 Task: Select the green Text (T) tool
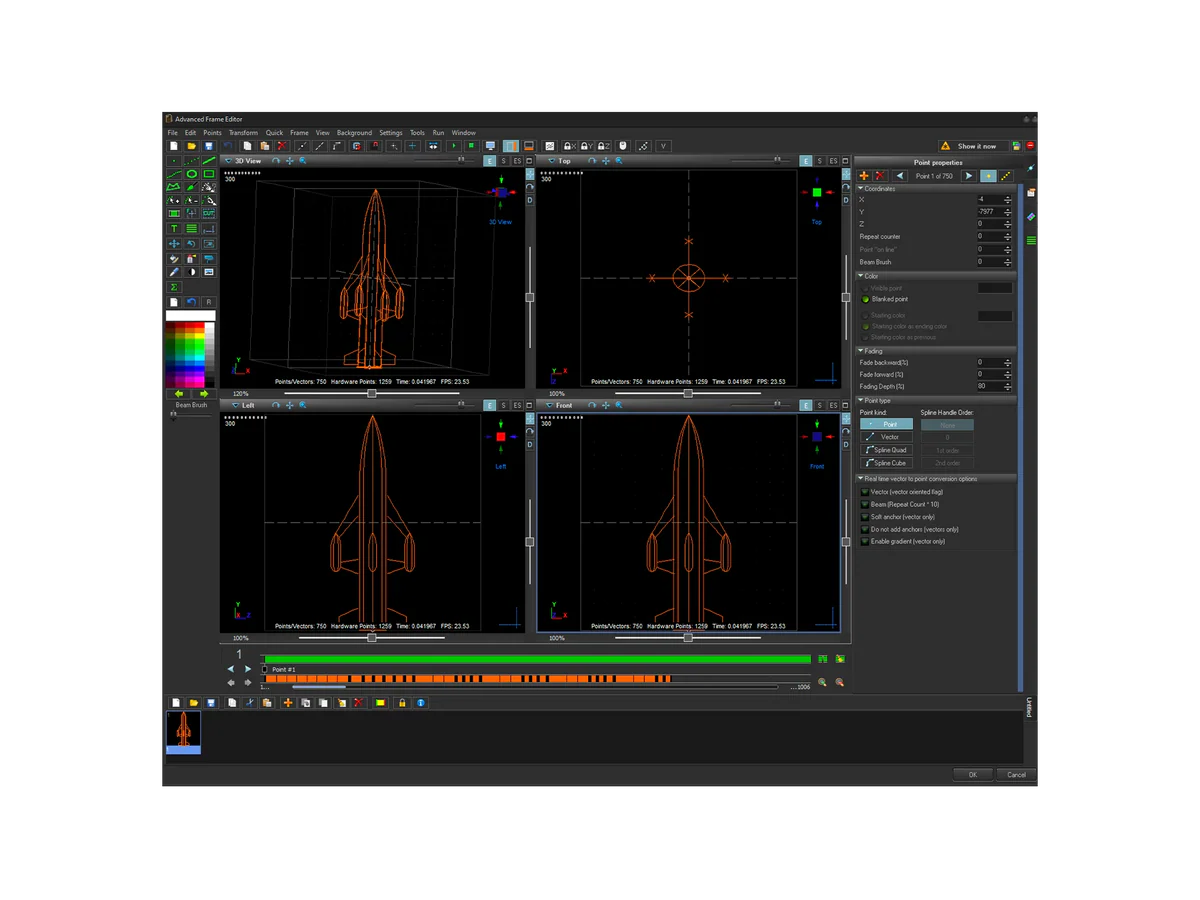pos(174,228)
